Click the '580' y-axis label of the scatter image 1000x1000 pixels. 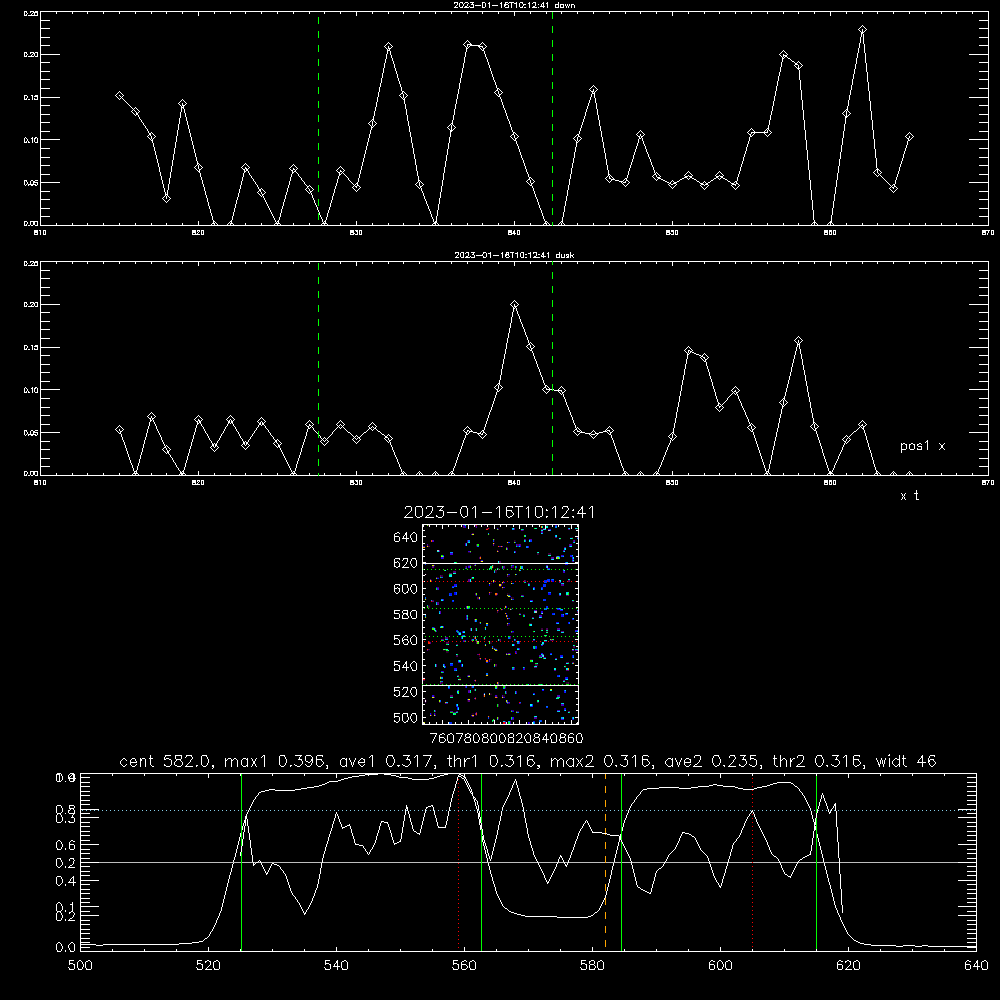pyautogui.click(x=405, y=615)
